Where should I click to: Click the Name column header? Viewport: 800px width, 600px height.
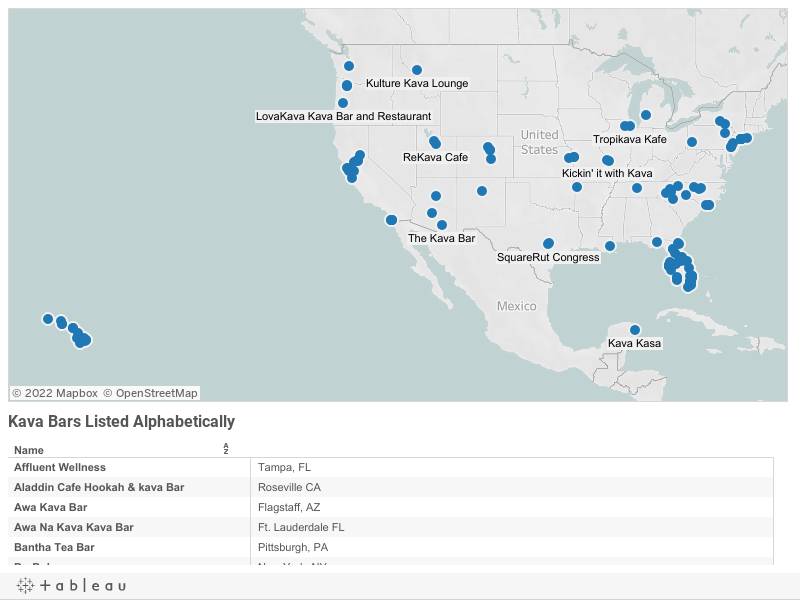(29, 450)
